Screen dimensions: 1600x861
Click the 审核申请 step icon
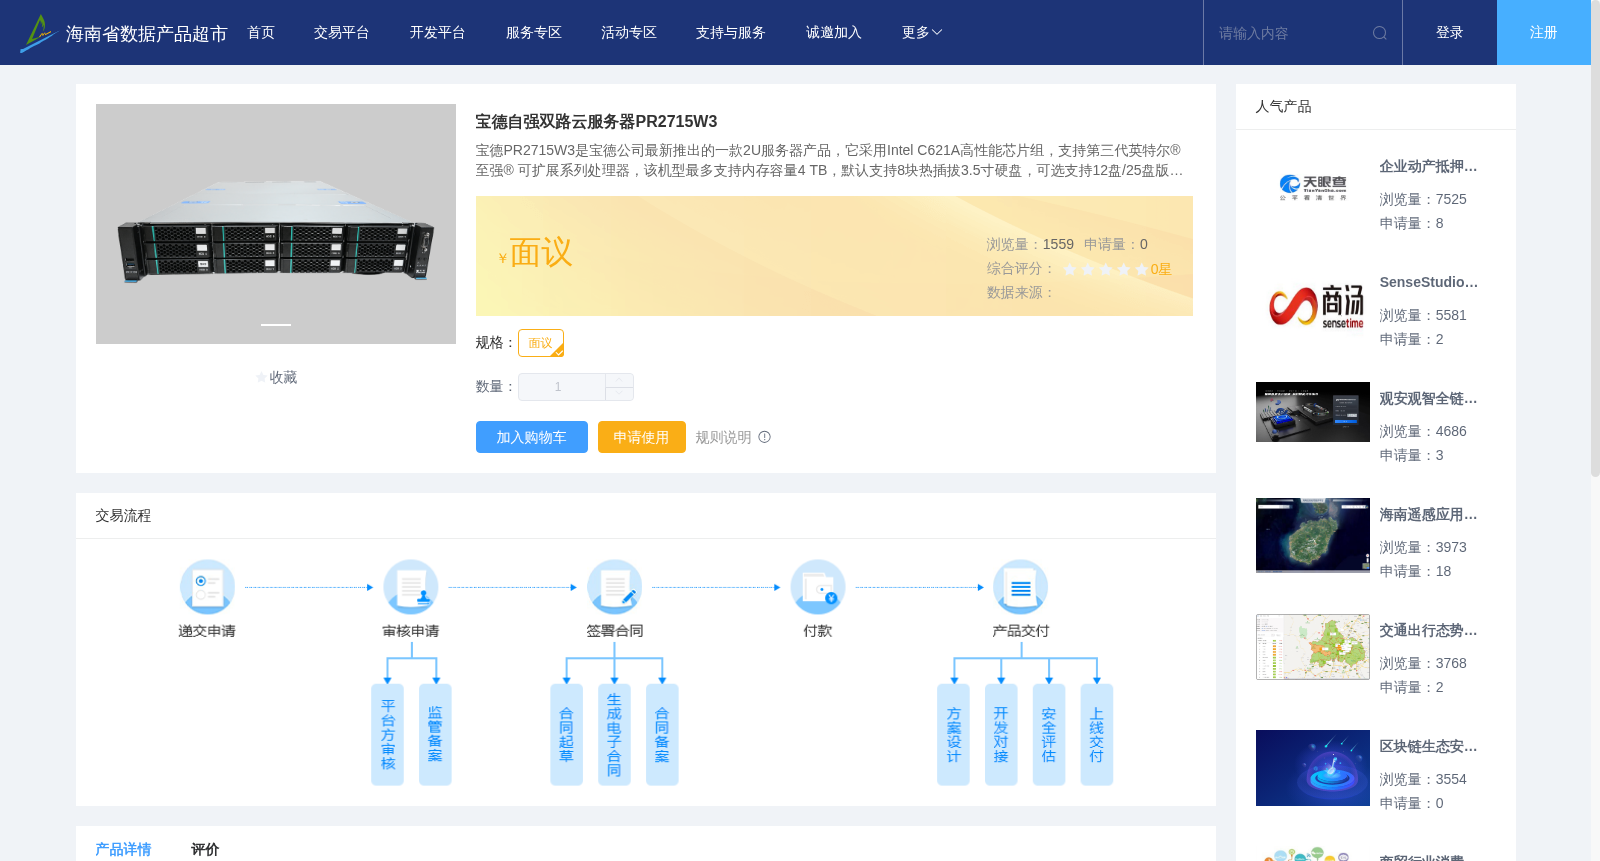tap(411, 587)
